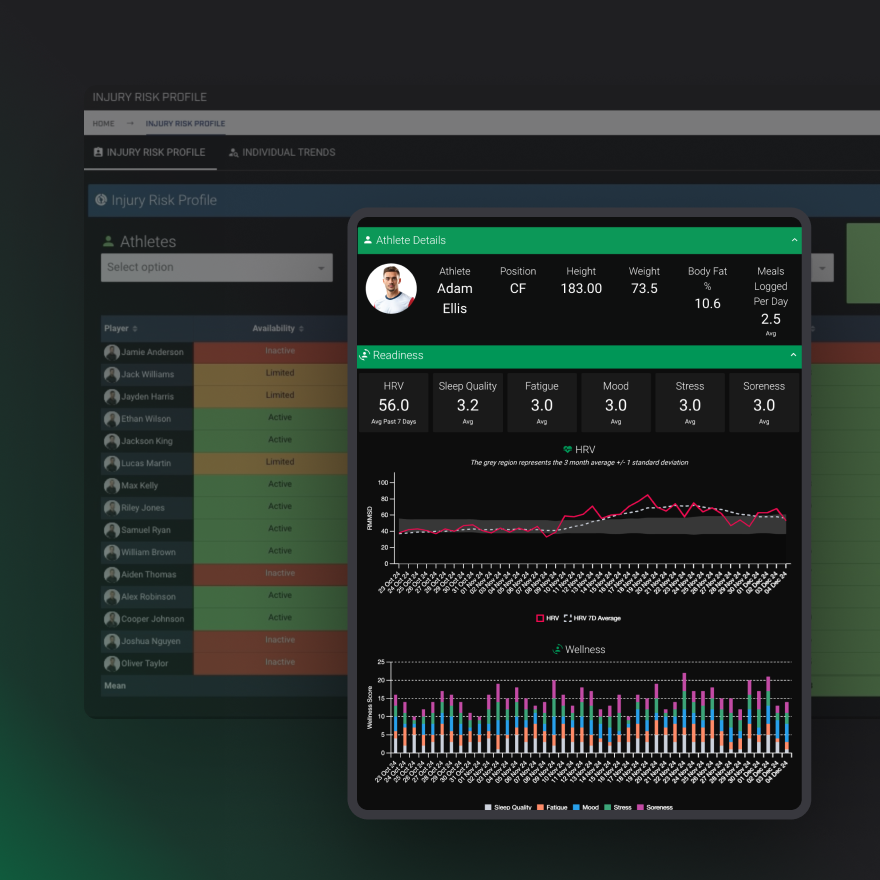Toggle Sleep Quality series in Wellness legend
The width and height of the screenshot is (880, 880).
coord(510,807)
